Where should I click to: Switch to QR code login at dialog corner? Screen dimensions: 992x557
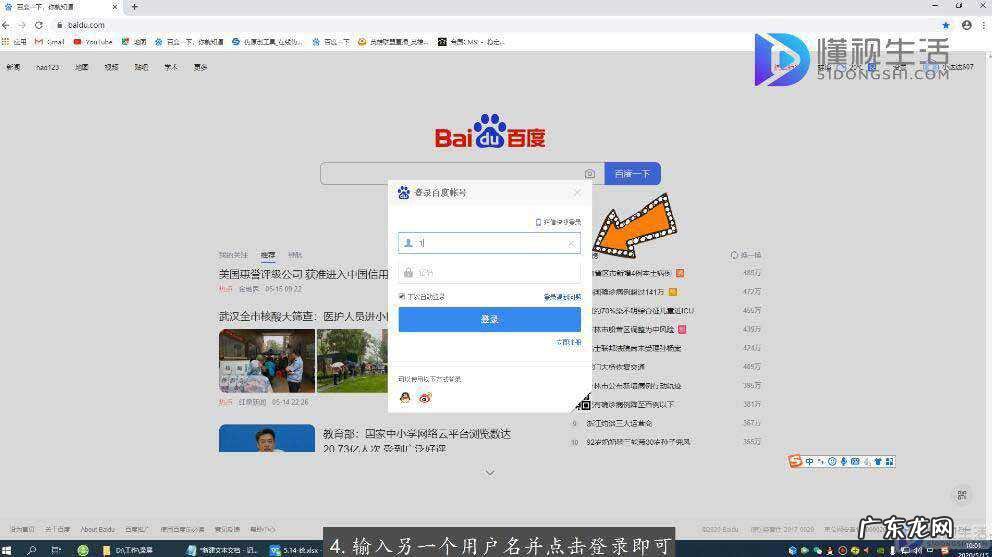tap(583, 401)
